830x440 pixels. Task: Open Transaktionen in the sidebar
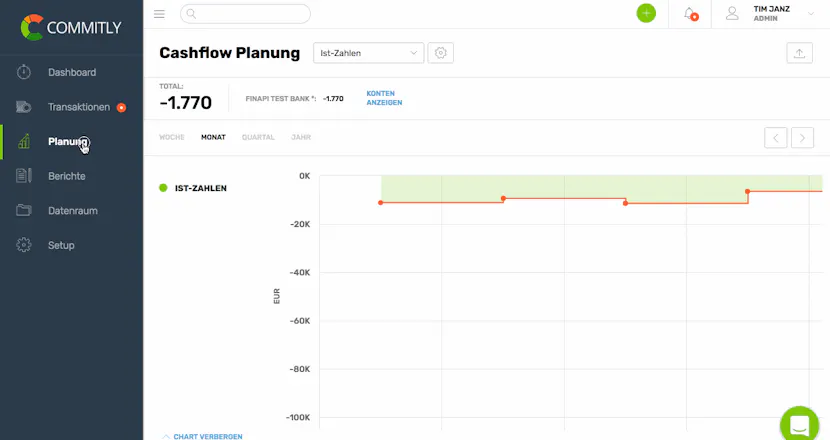point(79,107)
